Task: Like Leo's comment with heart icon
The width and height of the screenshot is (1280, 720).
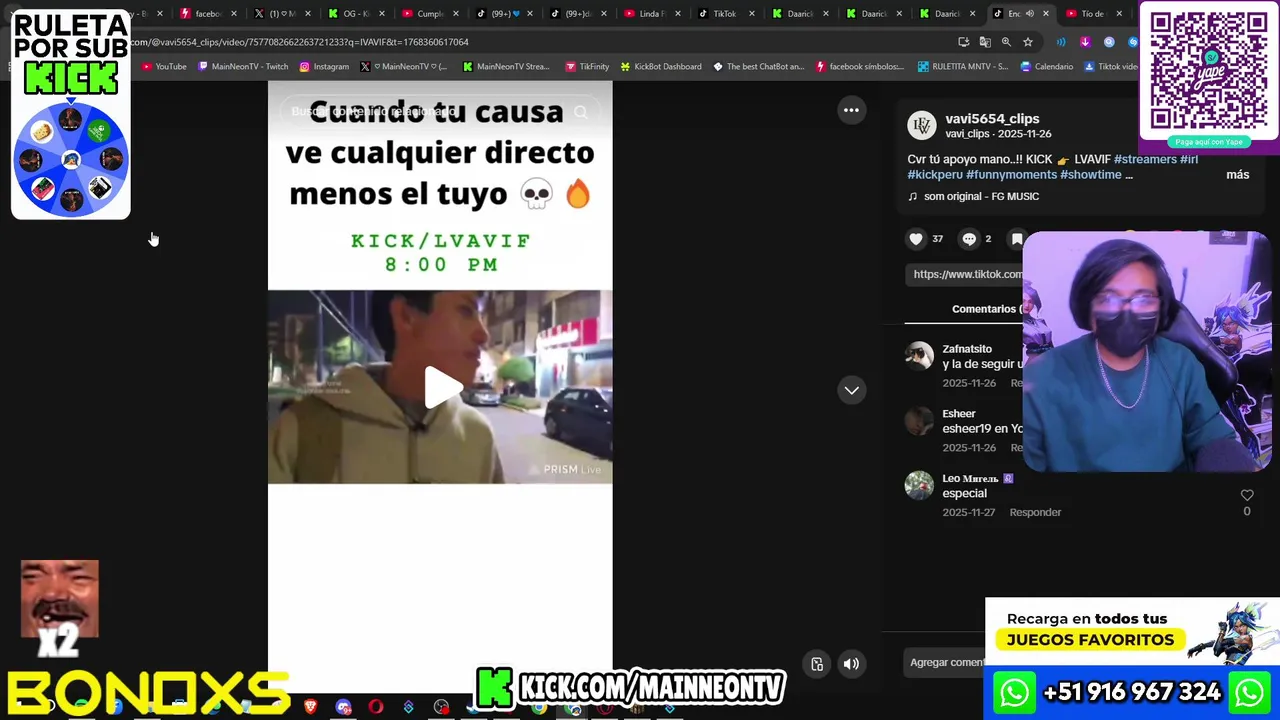Action: (1247, 495)
